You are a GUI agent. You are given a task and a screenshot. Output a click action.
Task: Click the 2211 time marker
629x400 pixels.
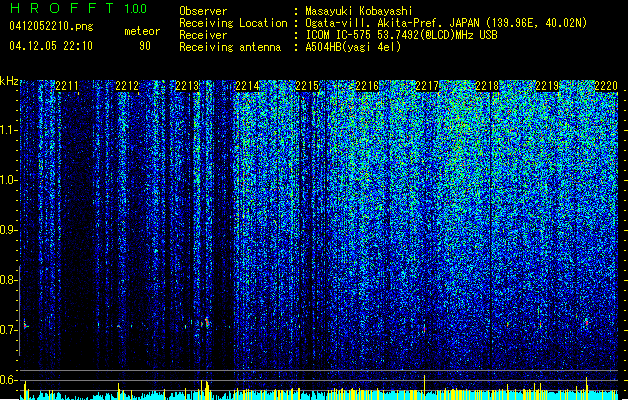pyautogui.click(x=67, y=86)
